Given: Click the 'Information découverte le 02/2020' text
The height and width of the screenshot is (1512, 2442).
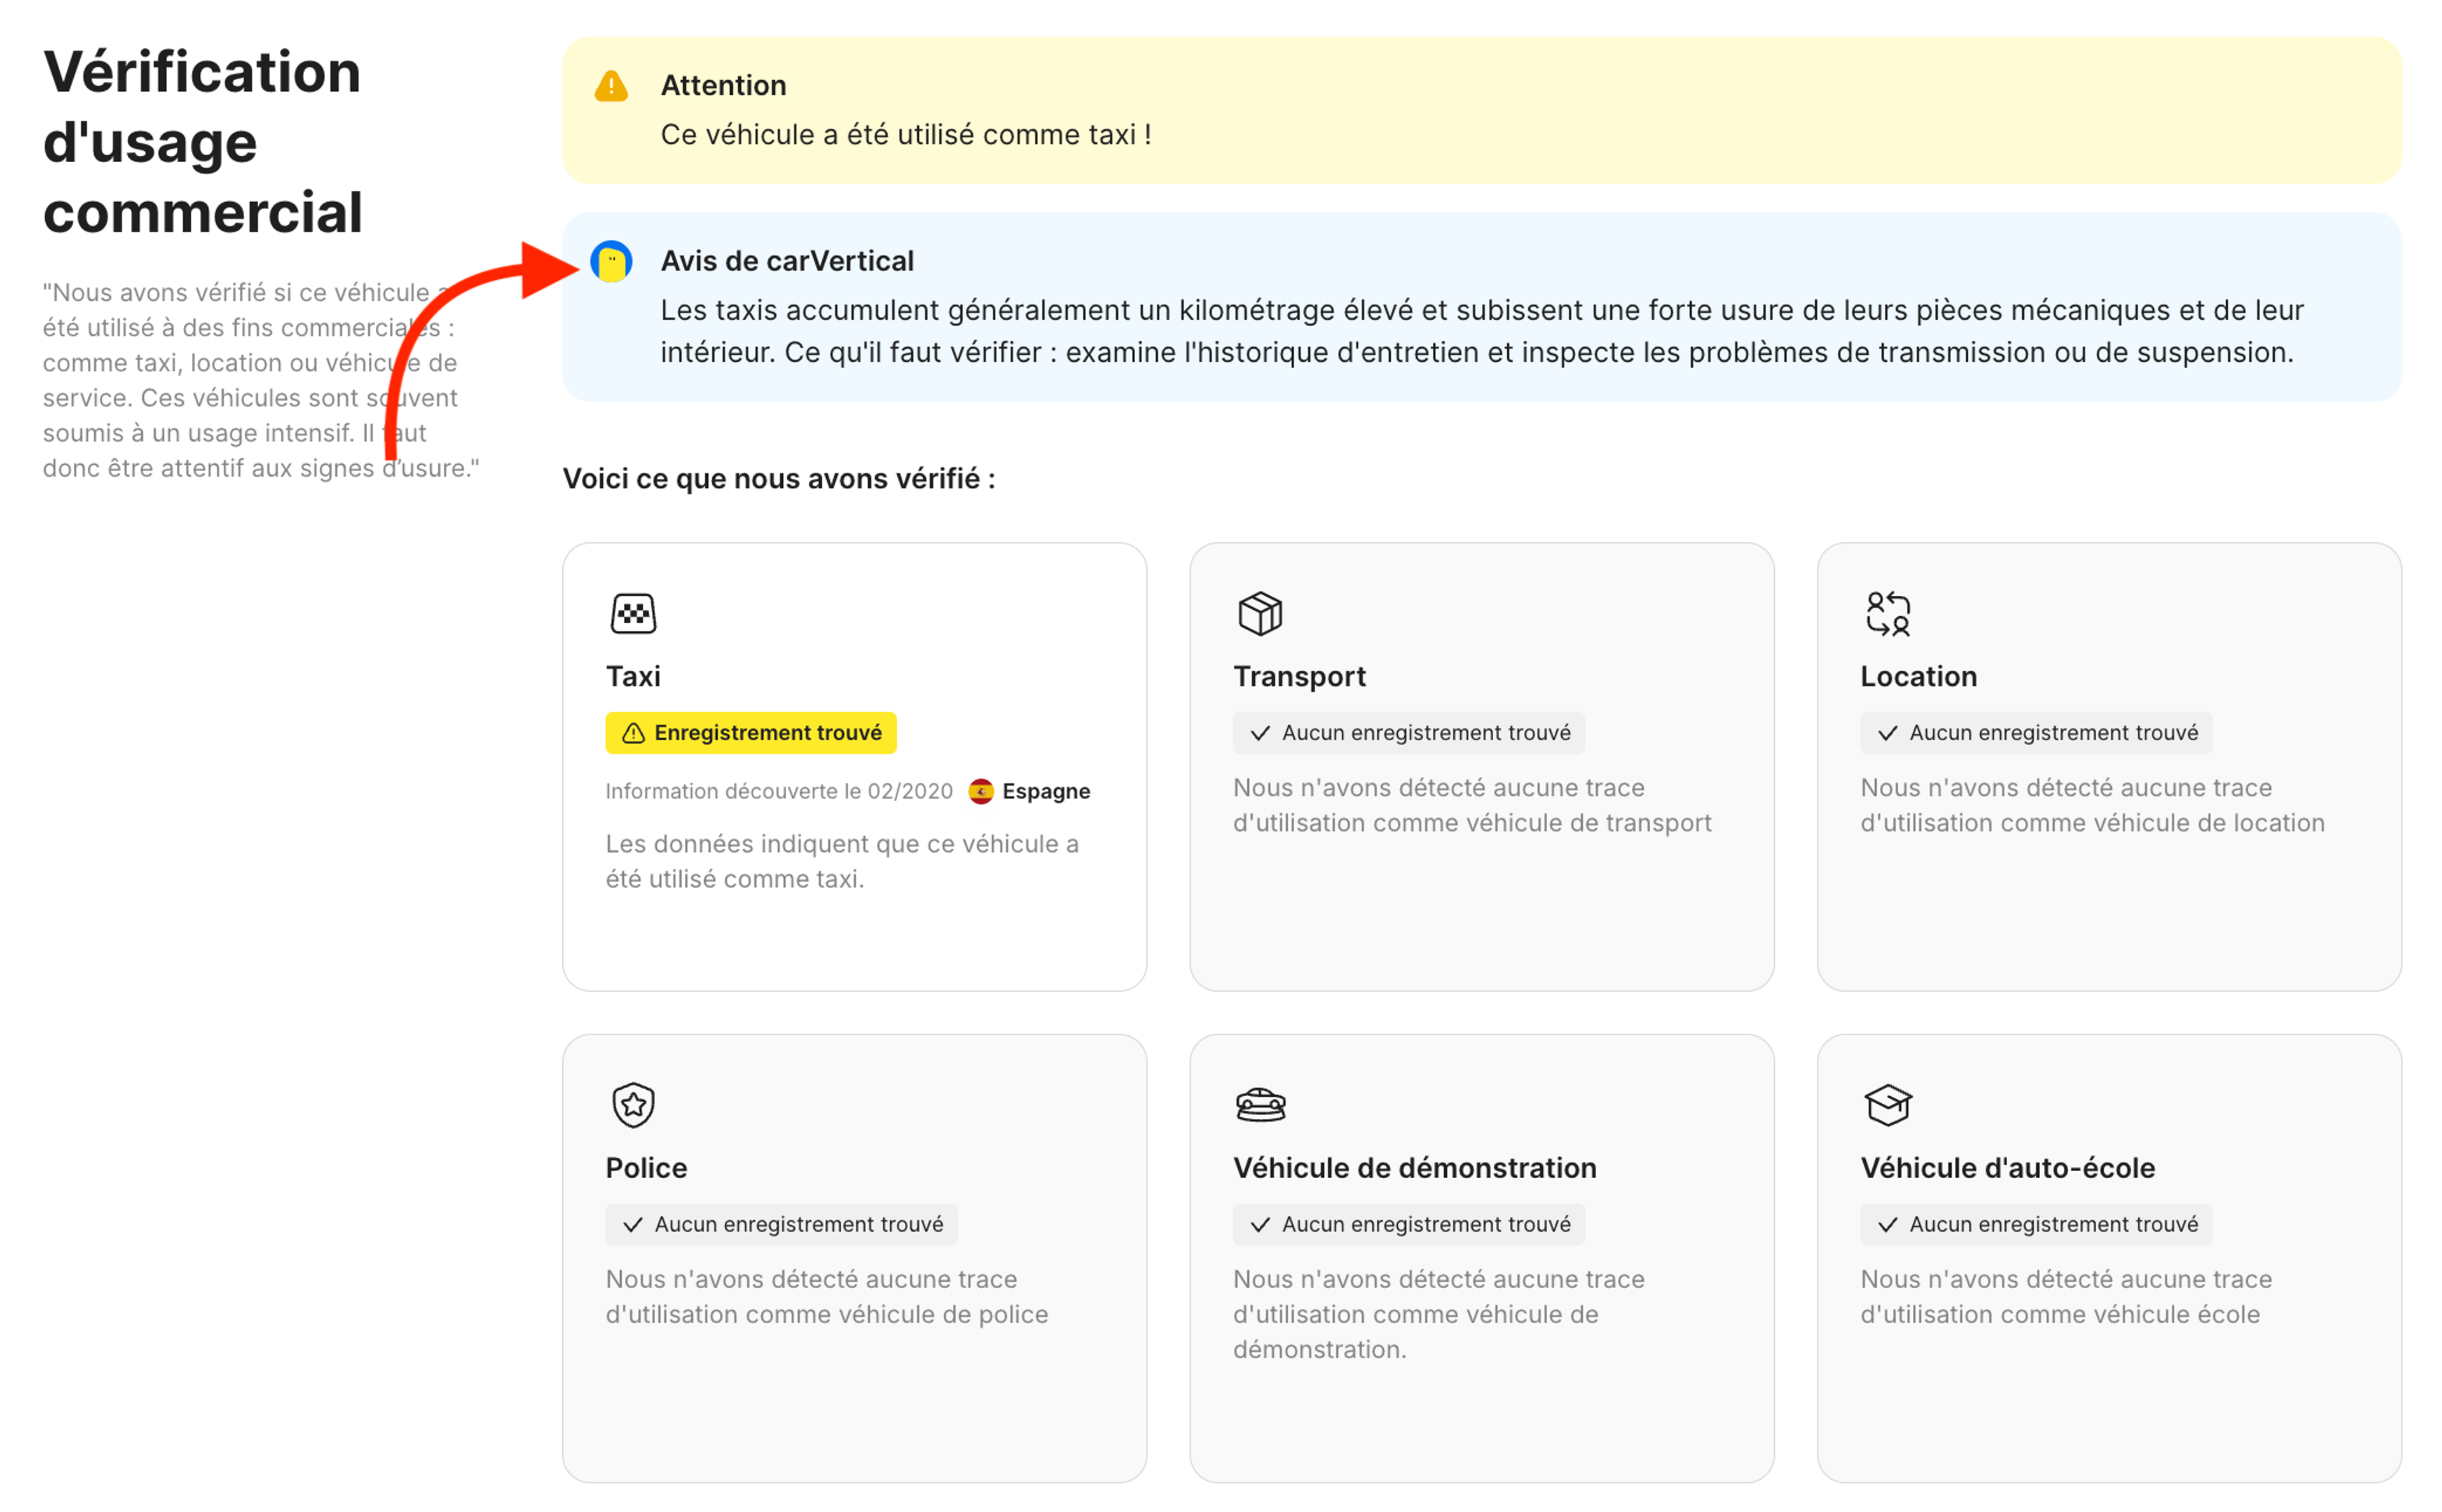Looking at the screenshot, I should tap(779, 791).
